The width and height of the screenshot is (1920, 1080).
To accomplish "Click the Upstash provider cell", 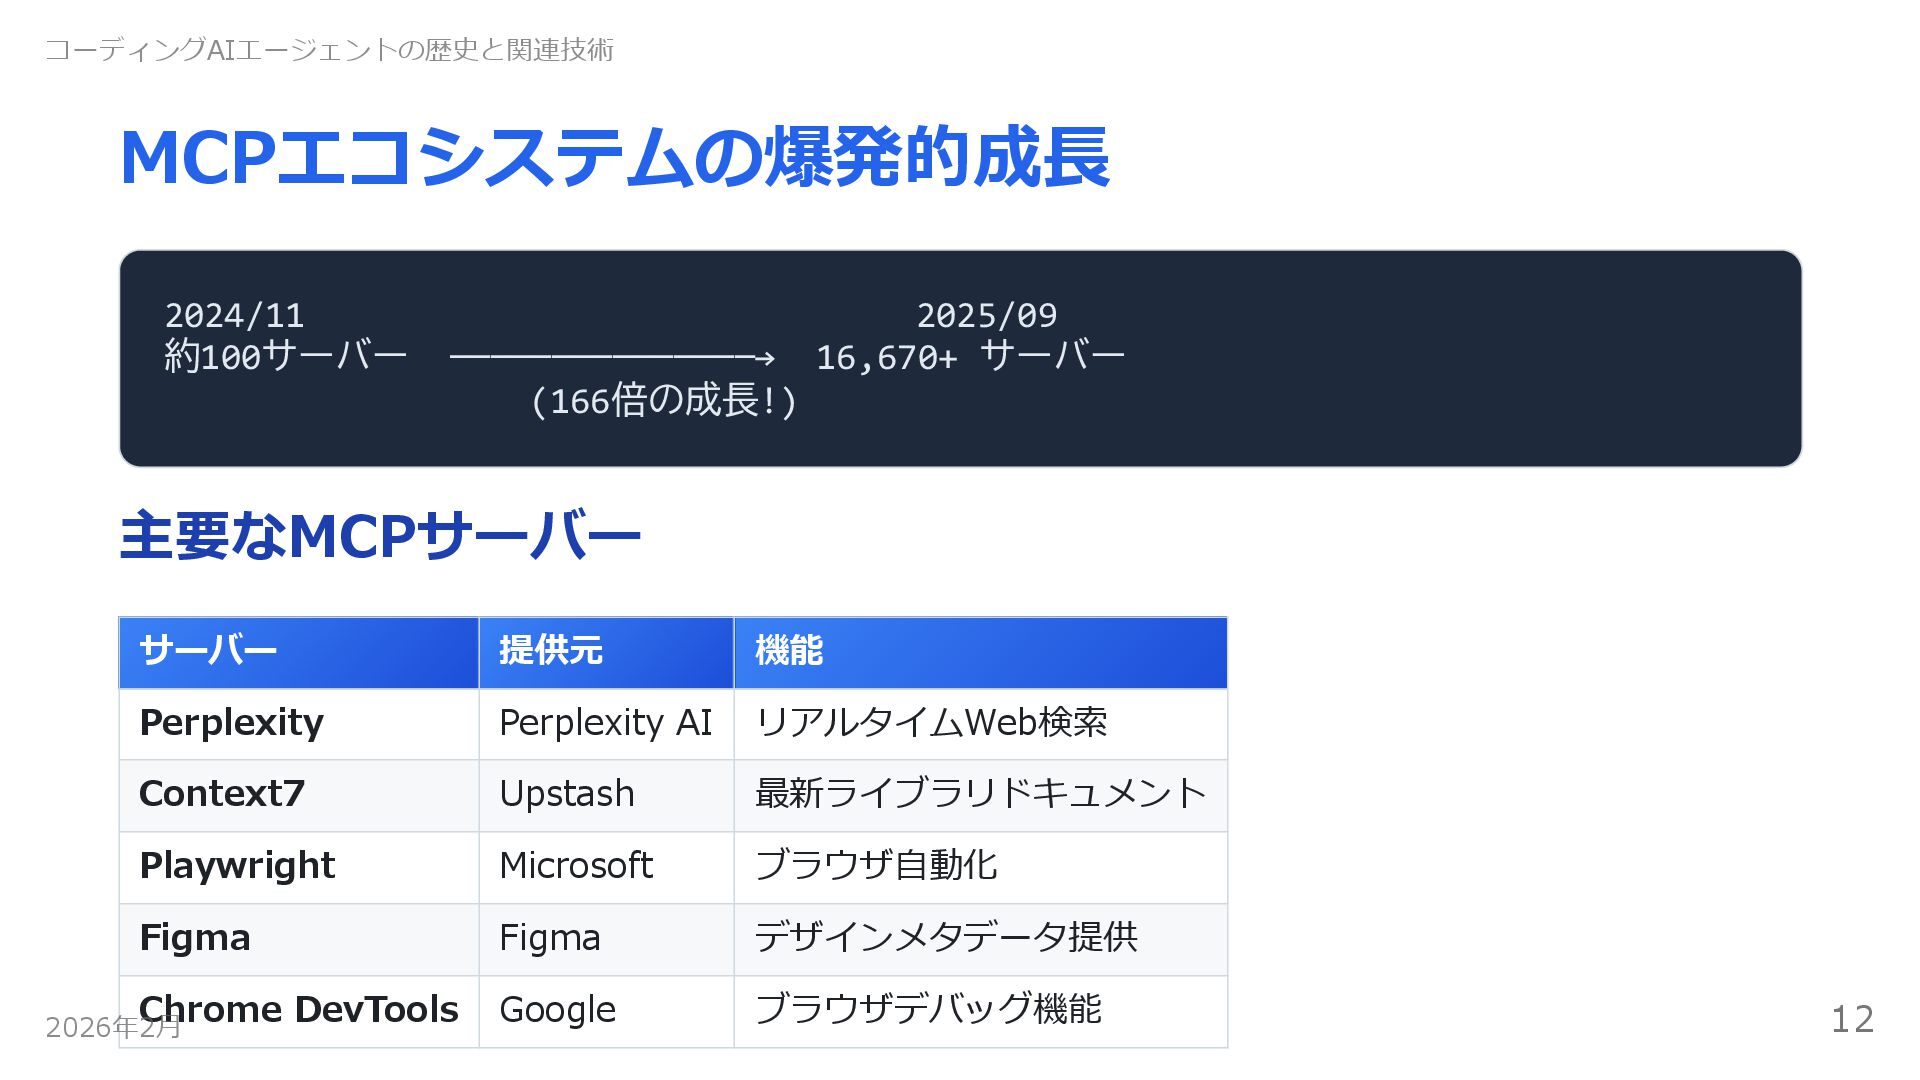I will tap(566, 794).
